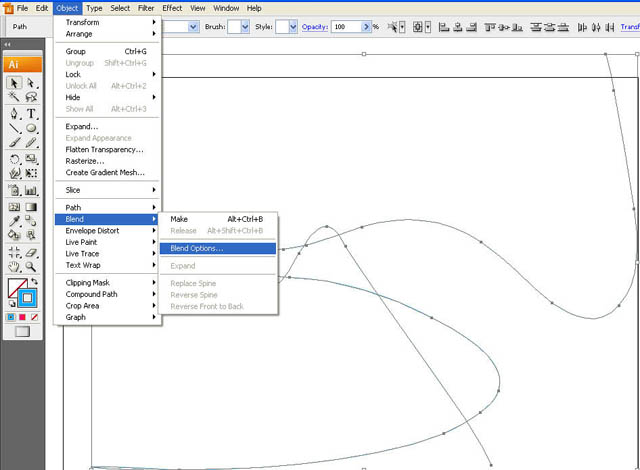The height and width of the screenshot is (470, 640).
Task: Open the Select menu
Action: tap(120, 8)
